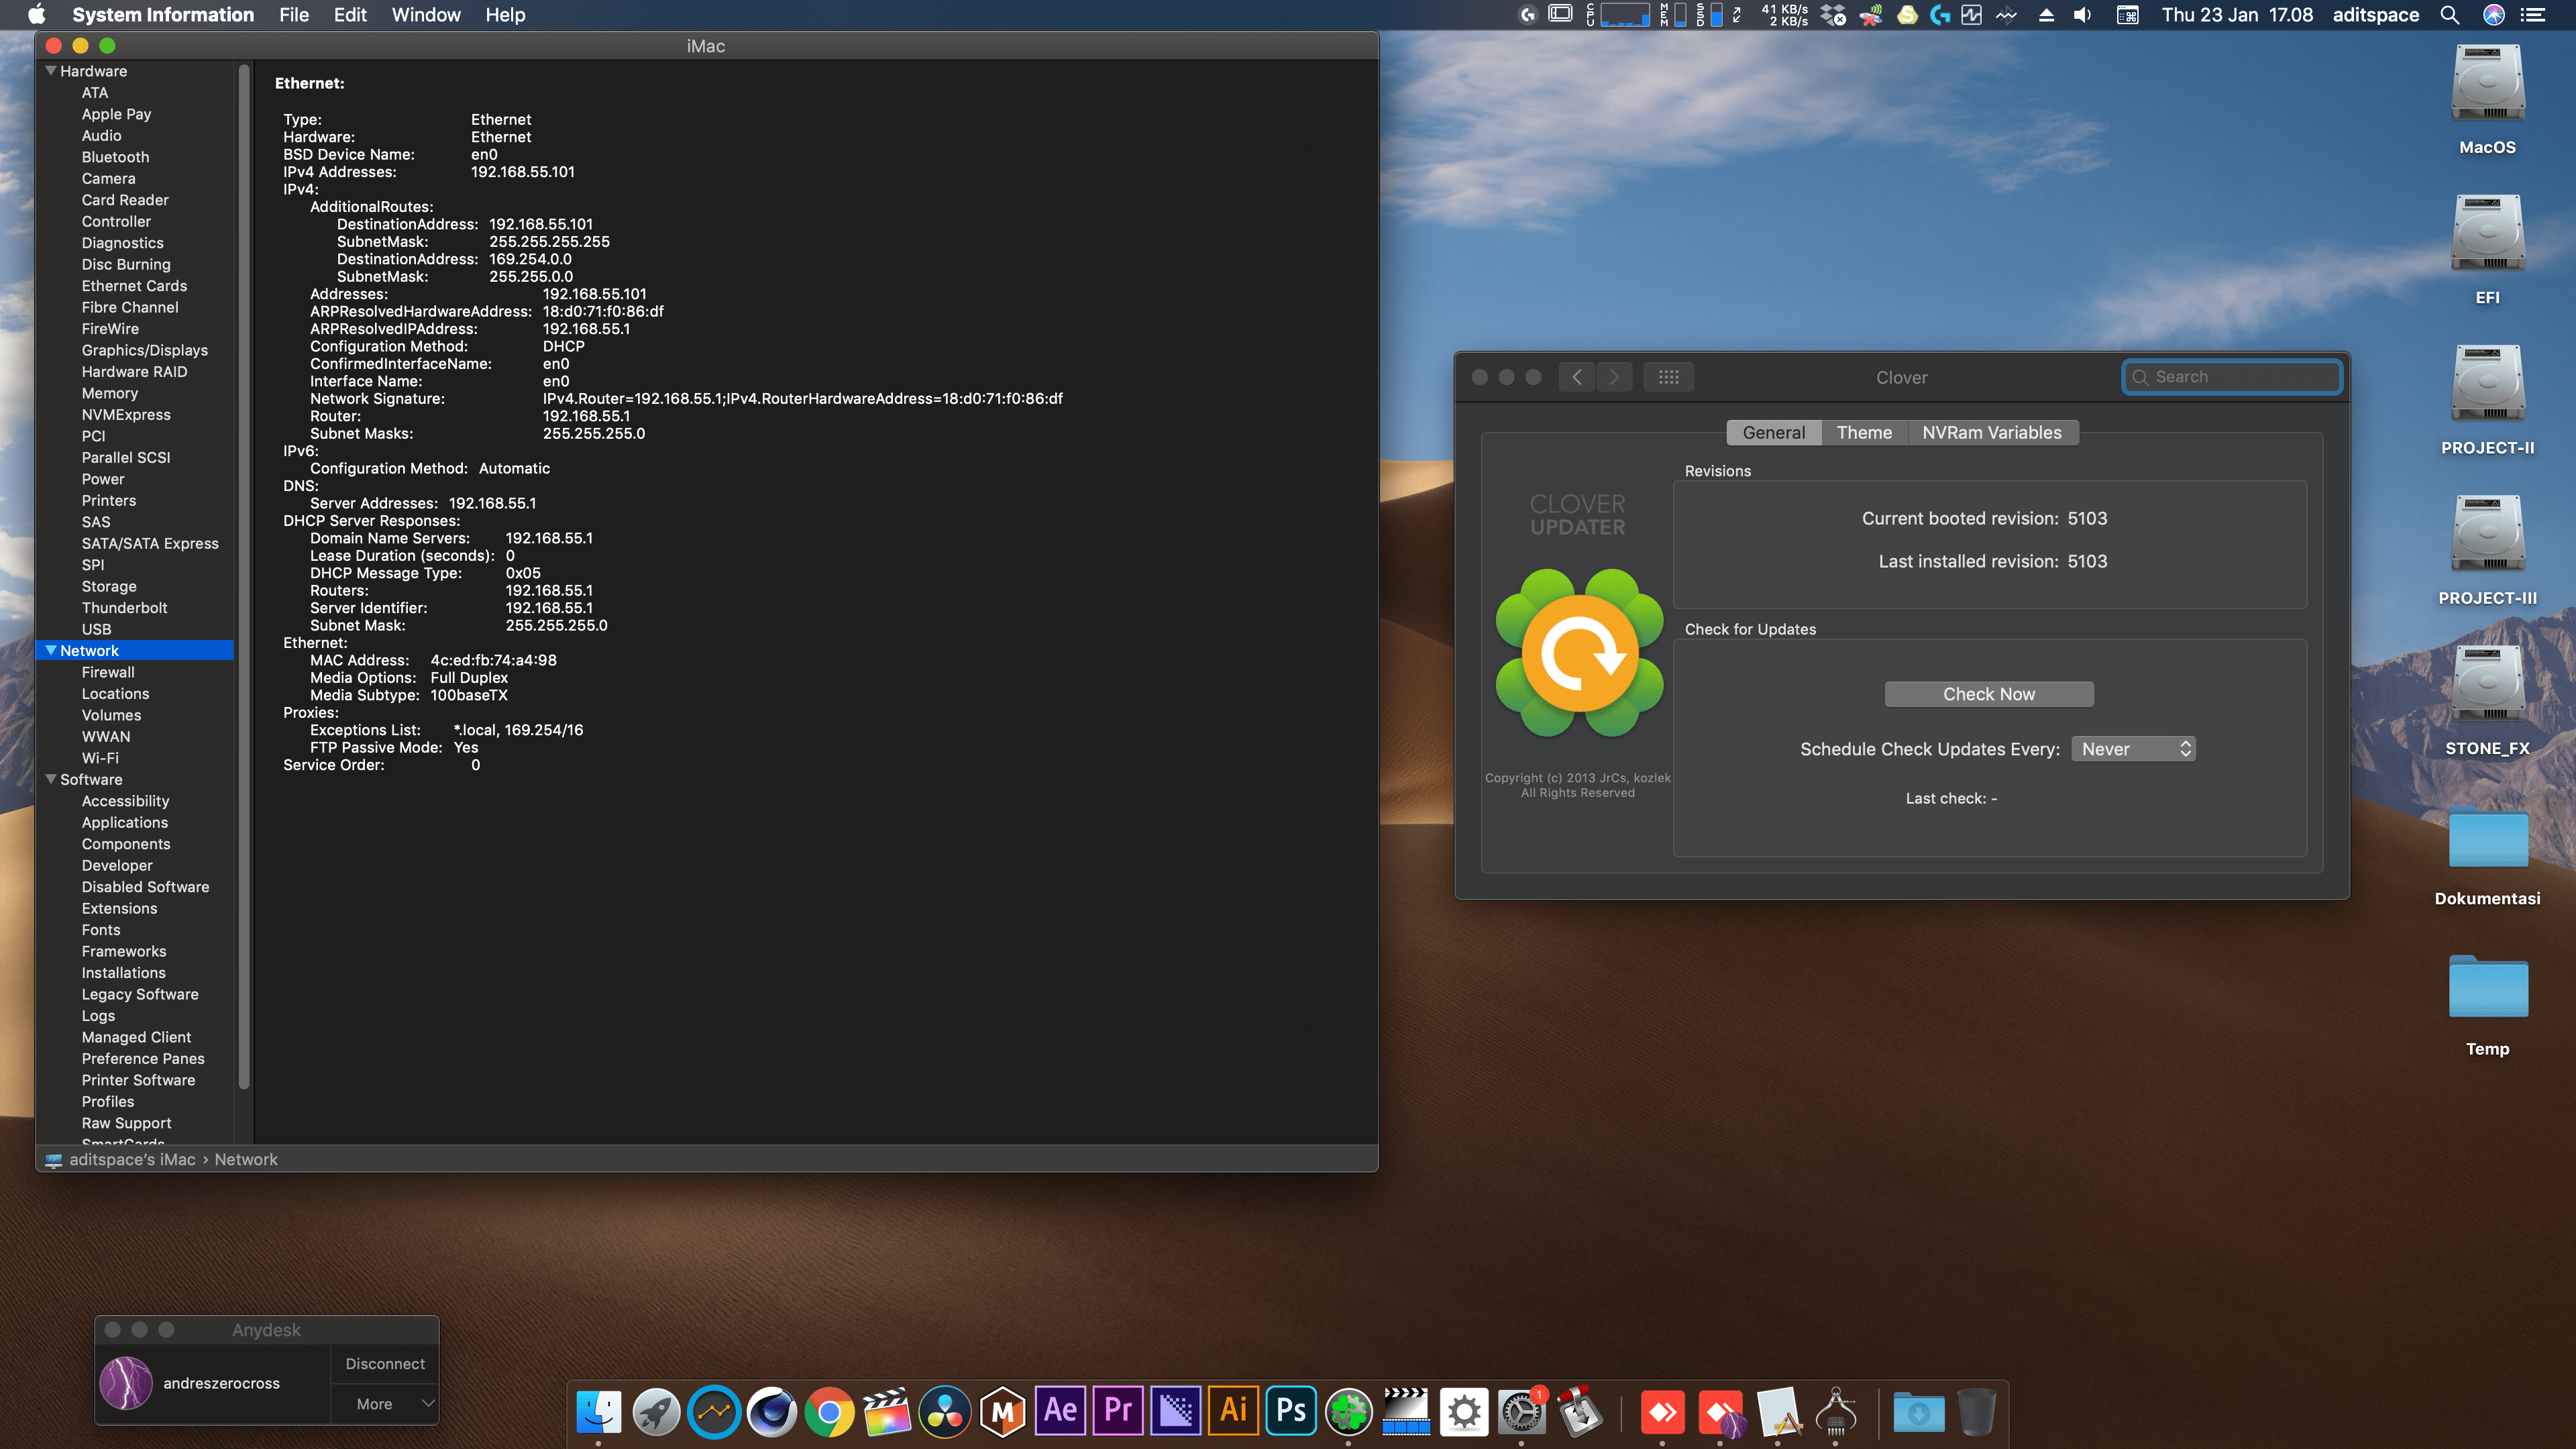Open Finder from the dock

point(598,1412)
